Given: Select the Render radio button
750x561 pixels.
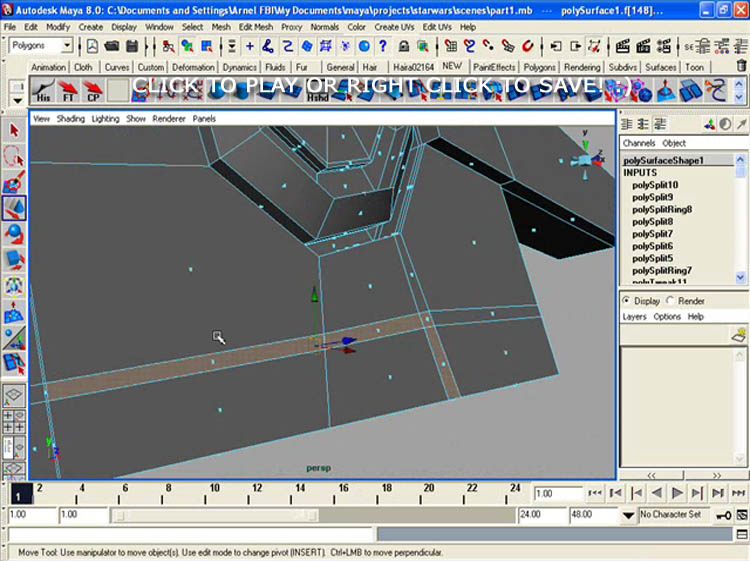Looking at the screenshot, I should [669, 301].
